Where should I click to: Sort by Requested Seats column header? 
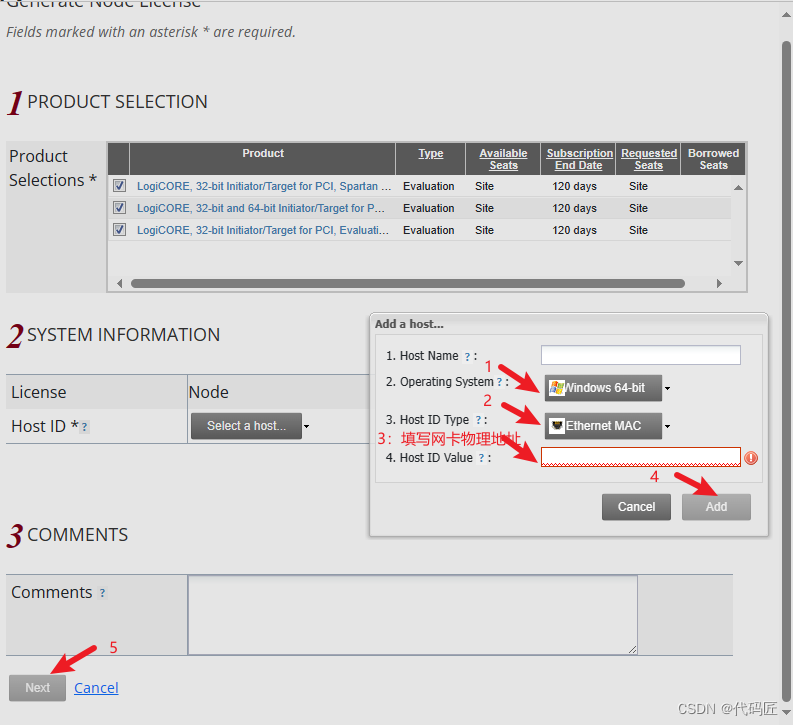[x=649, y=159]
